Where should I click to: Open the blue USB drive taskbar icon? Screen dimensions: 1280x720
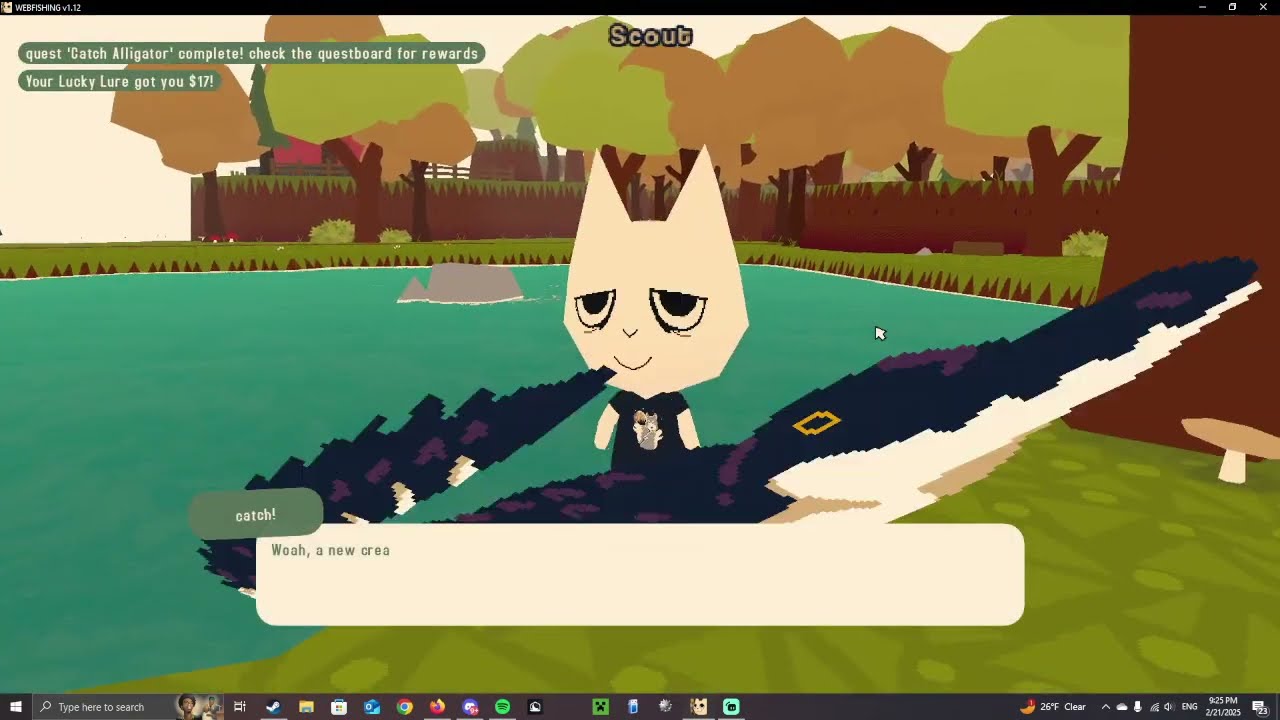coord(633,707)
